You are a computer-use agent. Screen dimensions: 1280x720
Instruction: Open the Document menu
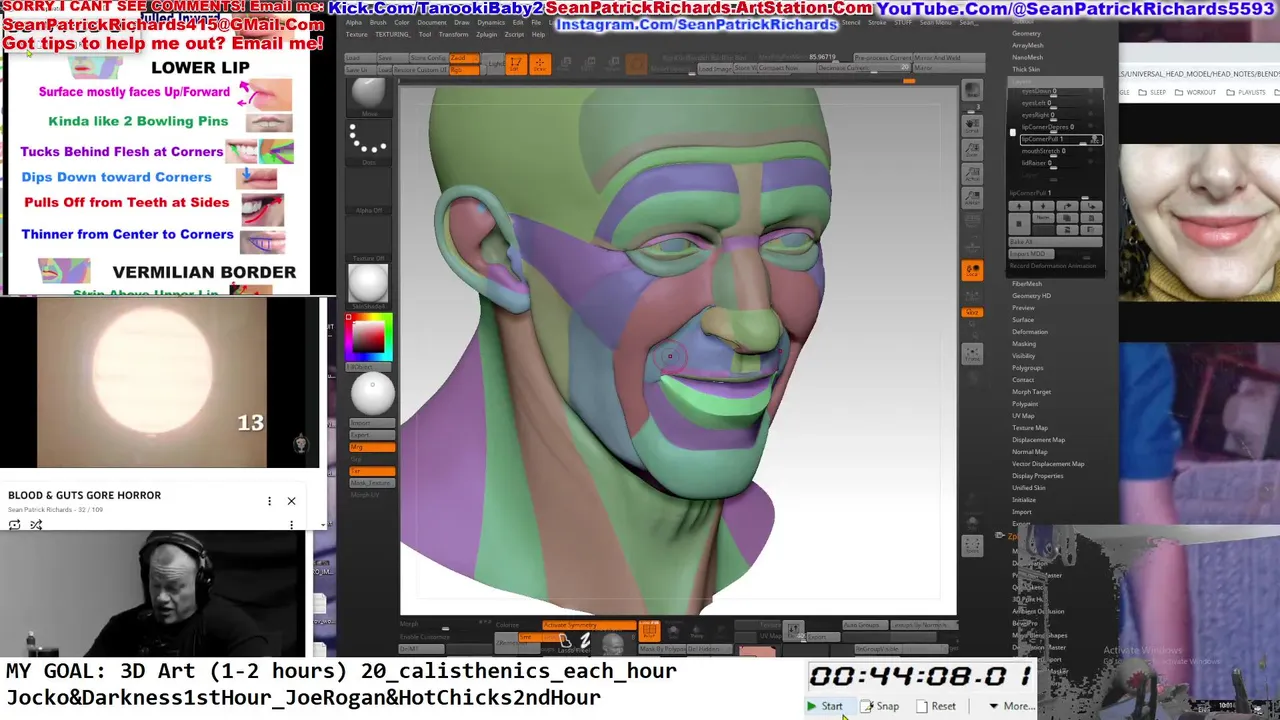tap(432, 22)
